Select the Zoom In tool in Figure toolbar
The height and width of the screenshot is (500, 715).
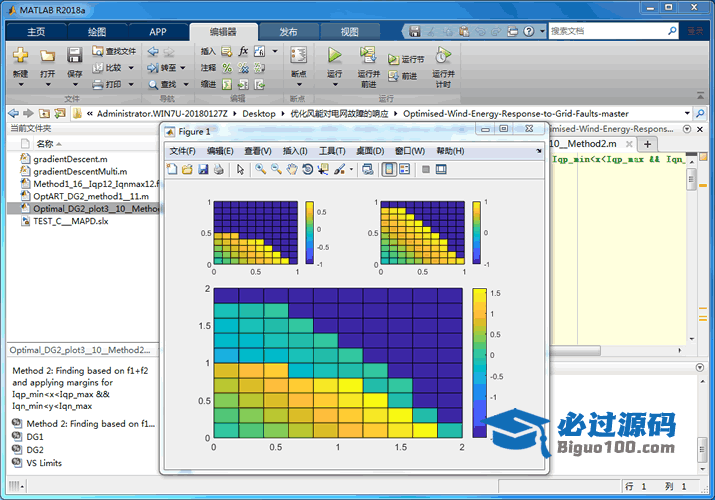click(260, 169)
